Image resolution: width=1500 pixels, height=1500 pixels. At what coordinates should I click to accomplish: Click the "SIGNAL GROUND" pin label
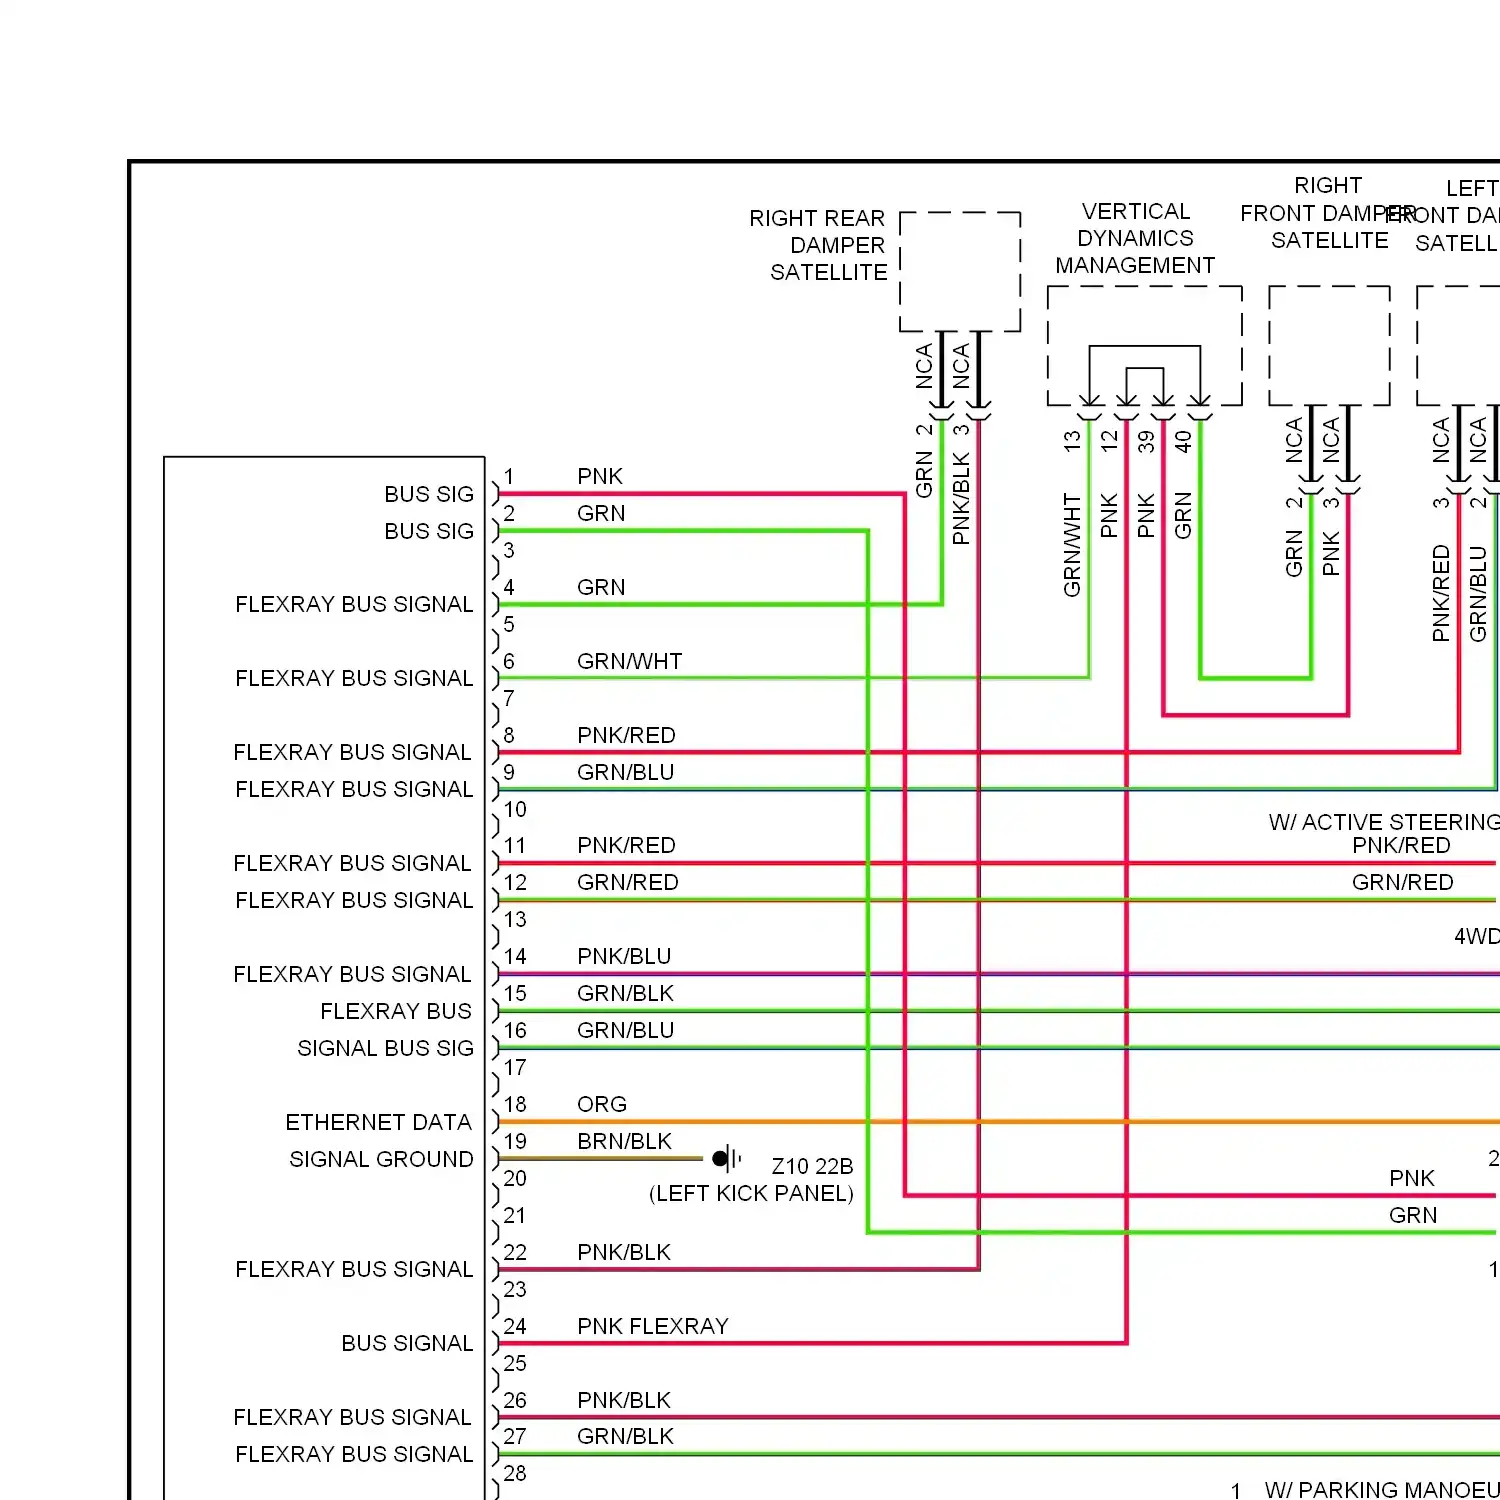[x=381, y=1159]
